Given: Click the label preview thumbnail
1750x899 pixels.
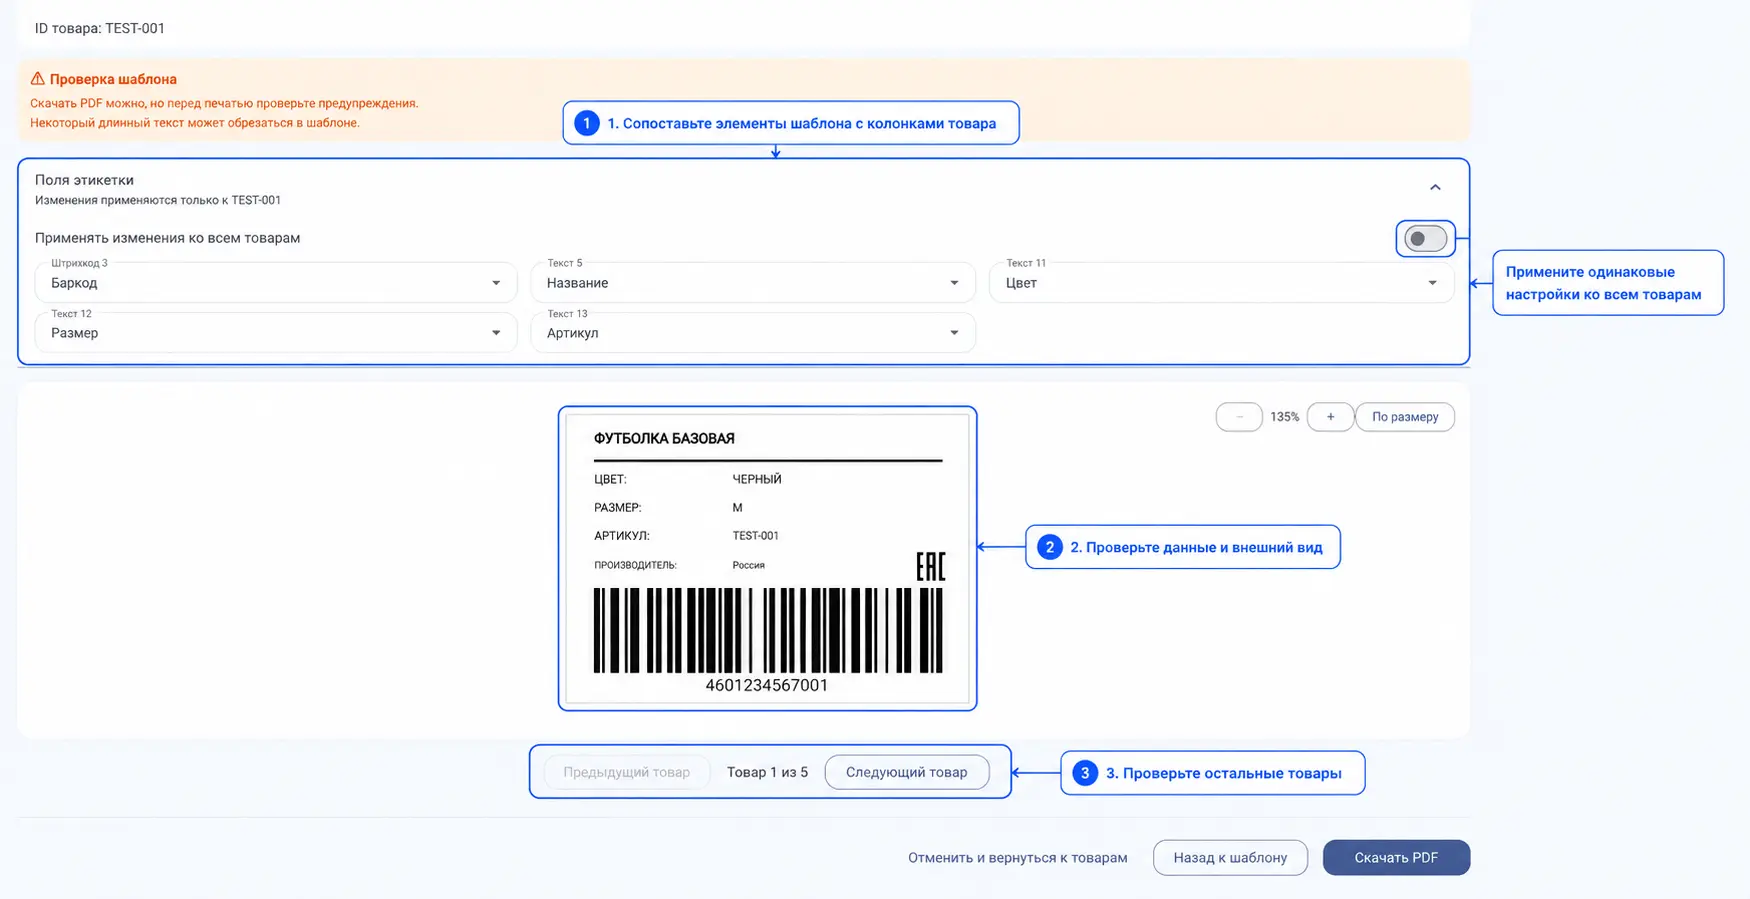Looking at the screenshot, I should (767, 558).
